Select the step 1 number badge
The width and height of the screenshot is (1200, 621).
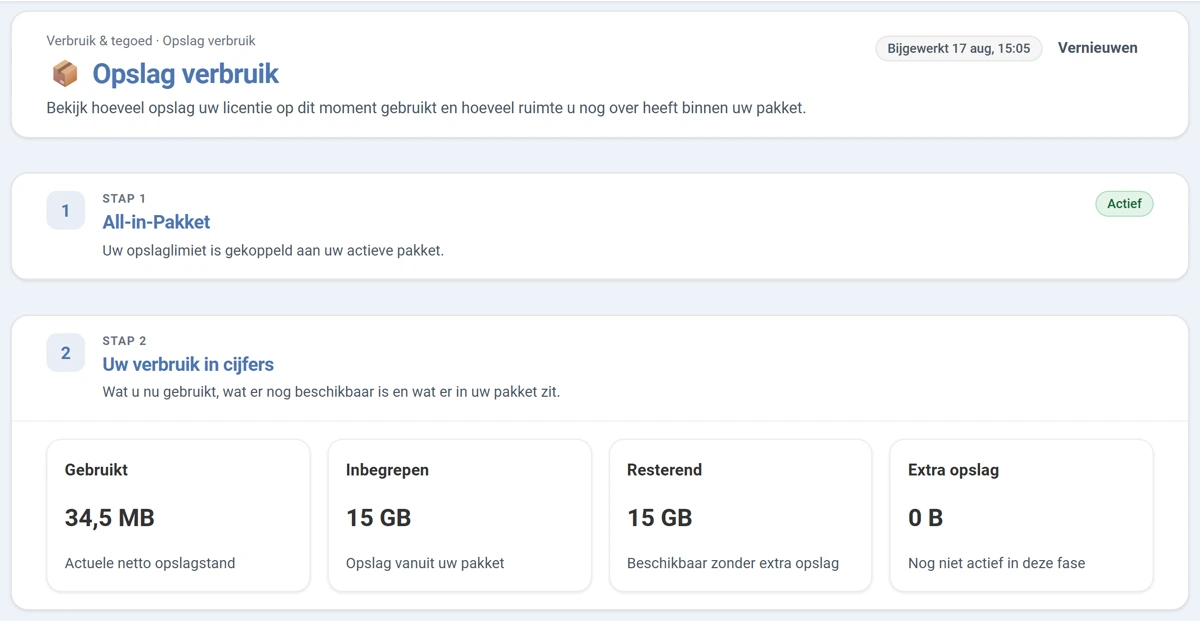point(66,211)
